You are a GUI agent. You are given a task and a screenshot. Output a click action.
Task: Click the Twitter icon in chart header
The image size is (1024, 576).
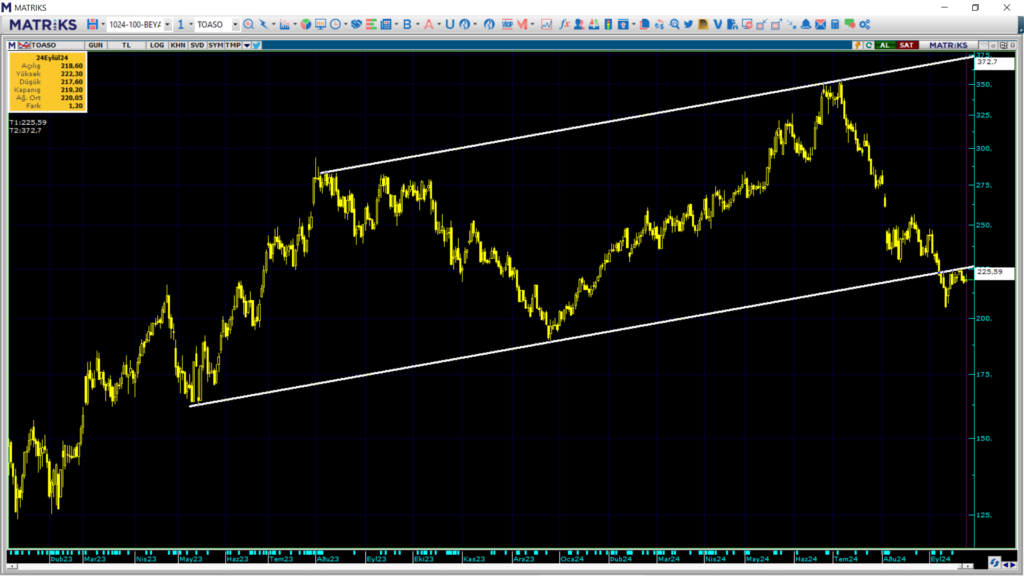click(x=257, y=45)
